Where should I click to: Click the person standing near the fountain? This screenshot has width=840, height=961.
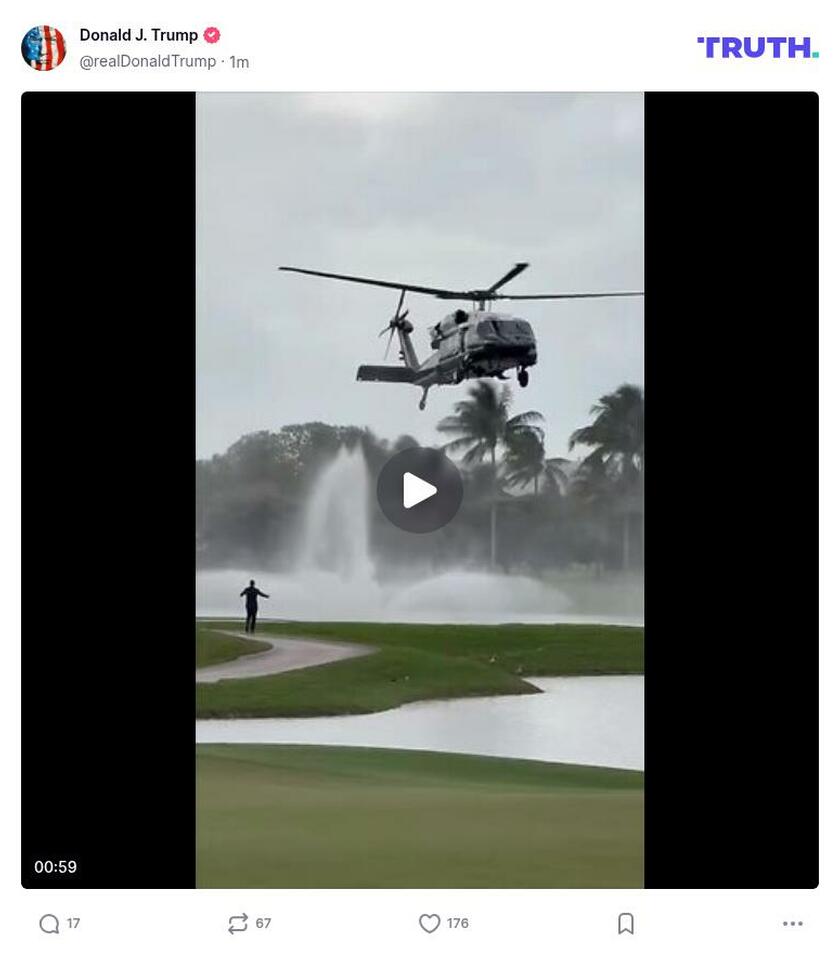pyautogui.click(x=253, y=606)
